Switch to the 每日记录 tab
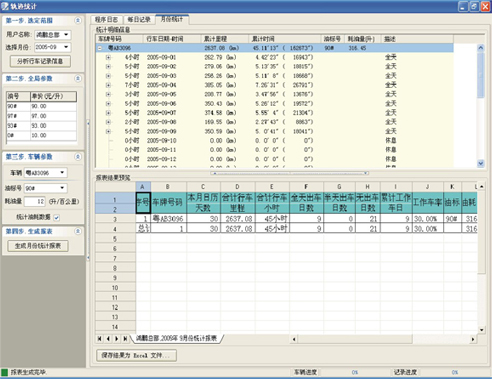The image size is (492, 379). pos(139,20)
